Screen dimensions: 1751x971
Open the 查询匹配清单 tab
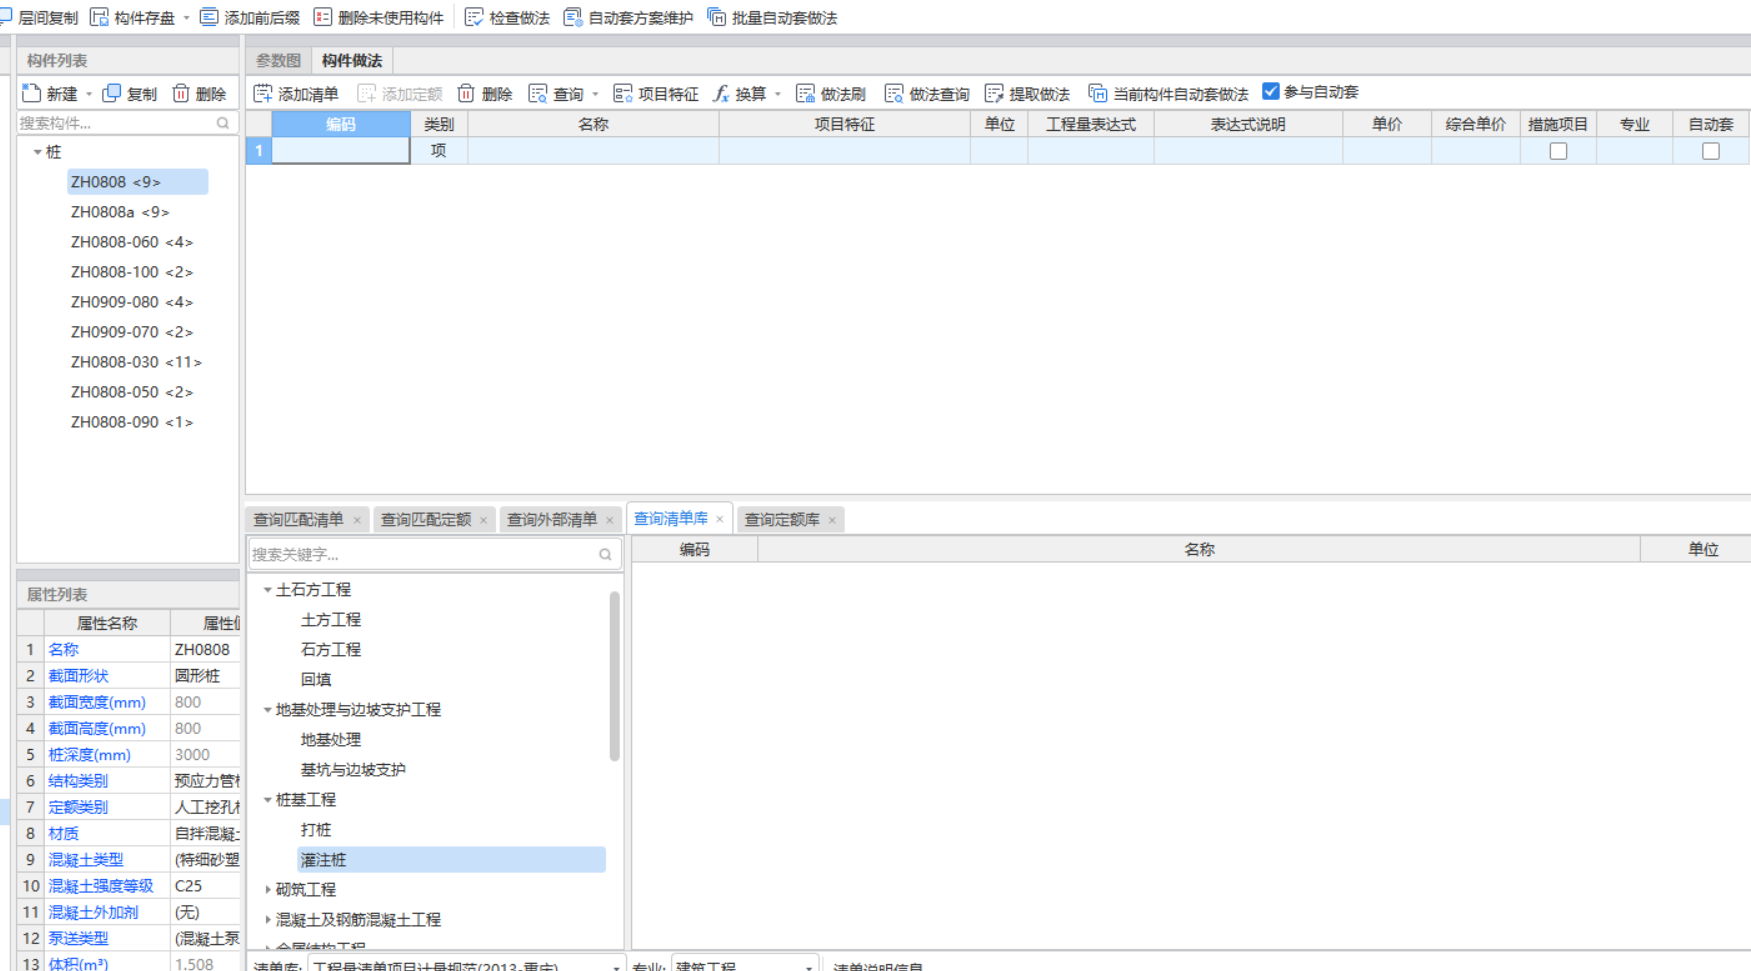[298, 519]
